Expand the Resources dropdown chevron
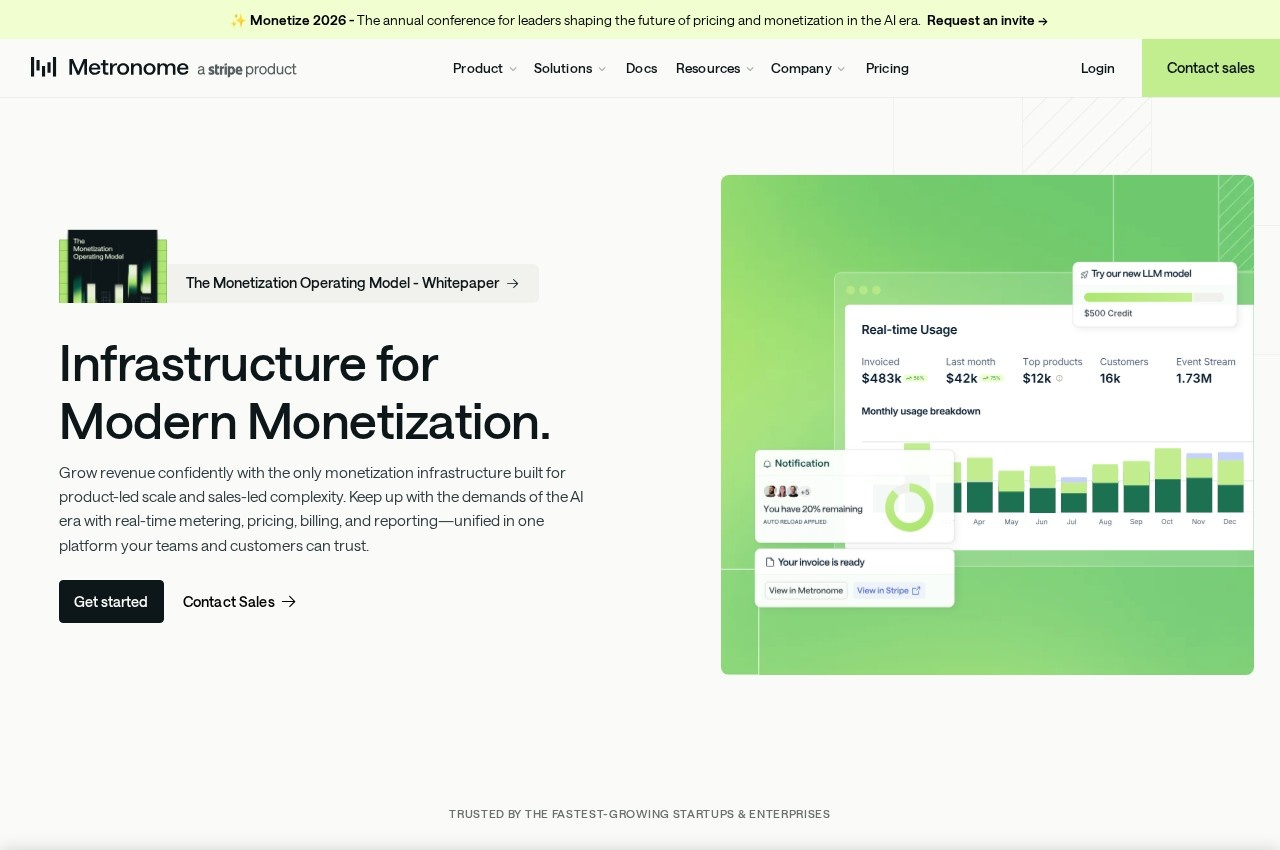Viewport: 1280px width, 850px height. [750, 69]
